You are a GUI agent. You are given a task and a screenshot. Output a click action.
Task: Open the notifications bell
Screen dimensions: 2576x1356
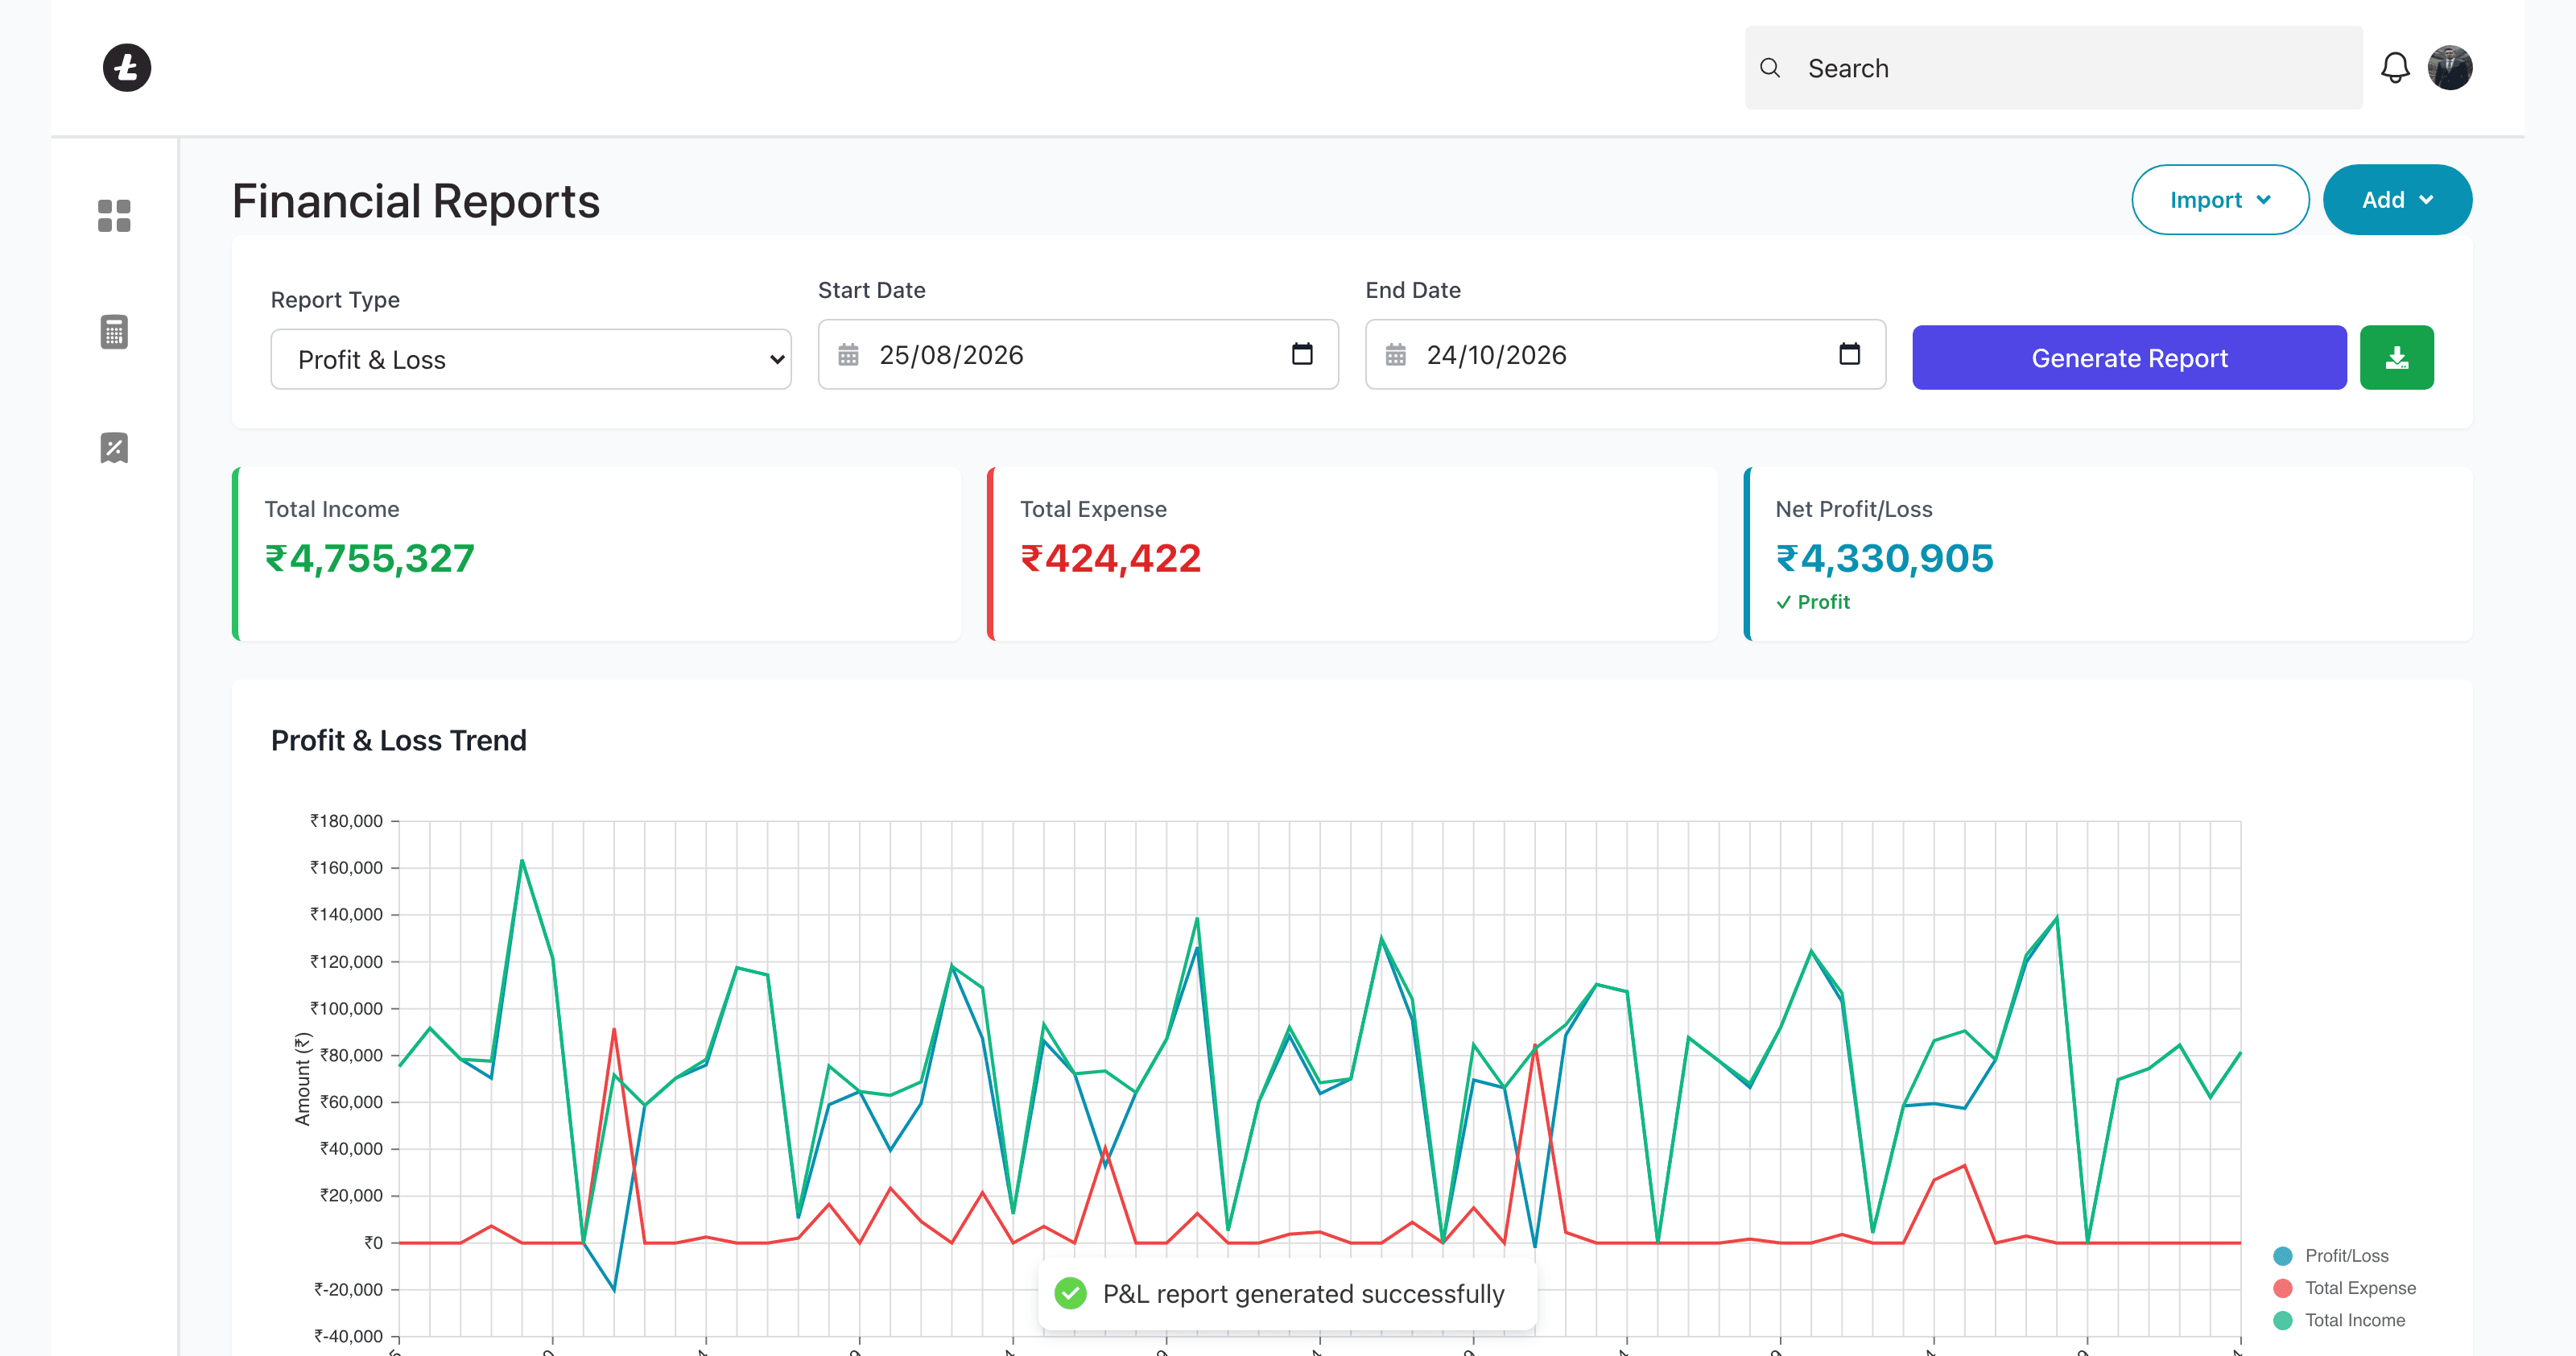tap(2395, 68)
